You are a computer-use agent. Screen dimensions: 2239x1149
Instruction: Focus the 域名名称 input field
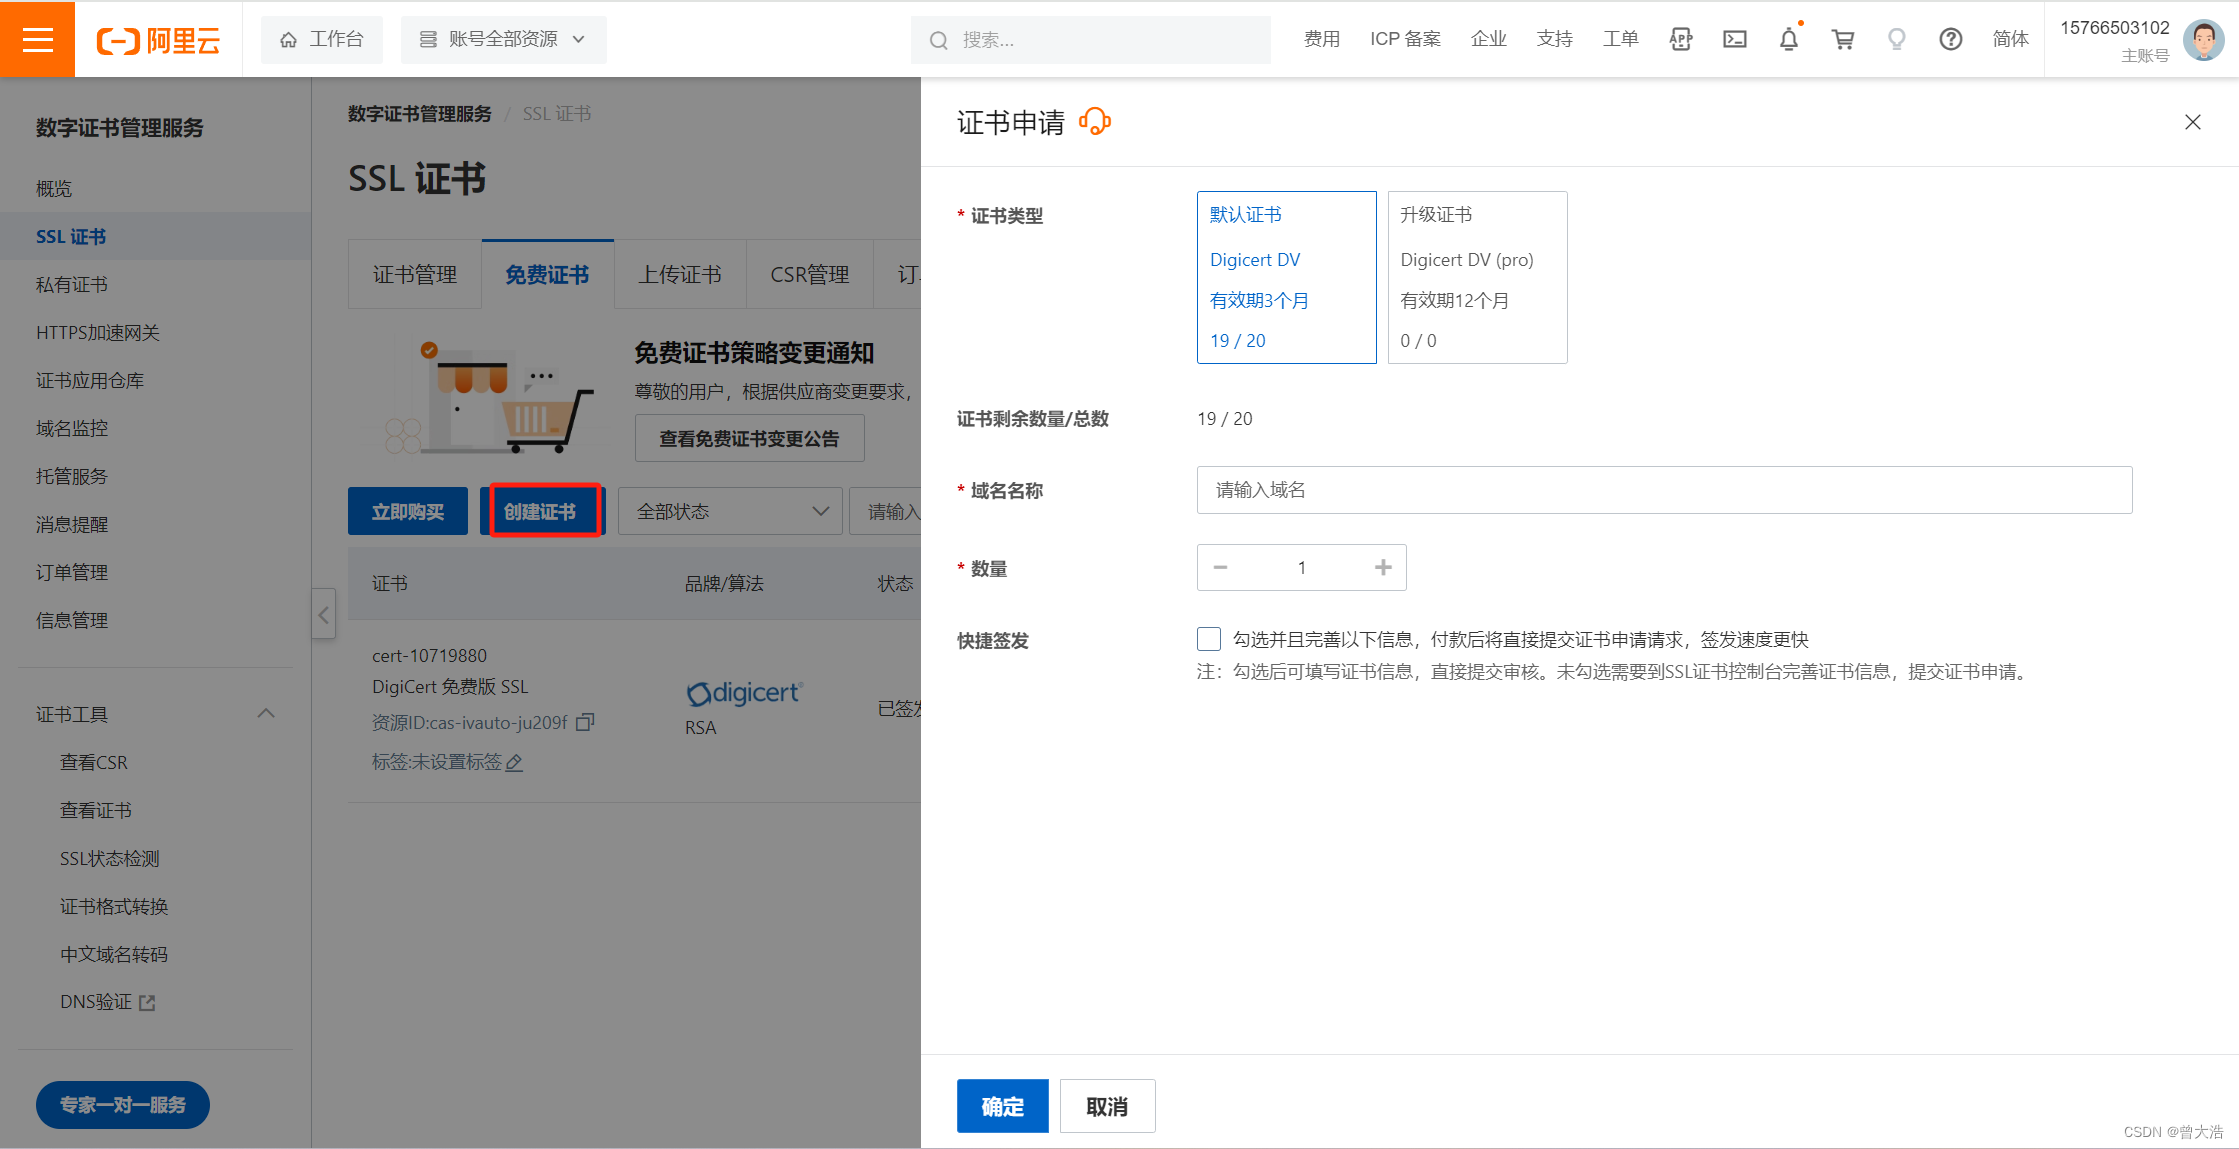pyautogui.click(x=1664, y=490)
